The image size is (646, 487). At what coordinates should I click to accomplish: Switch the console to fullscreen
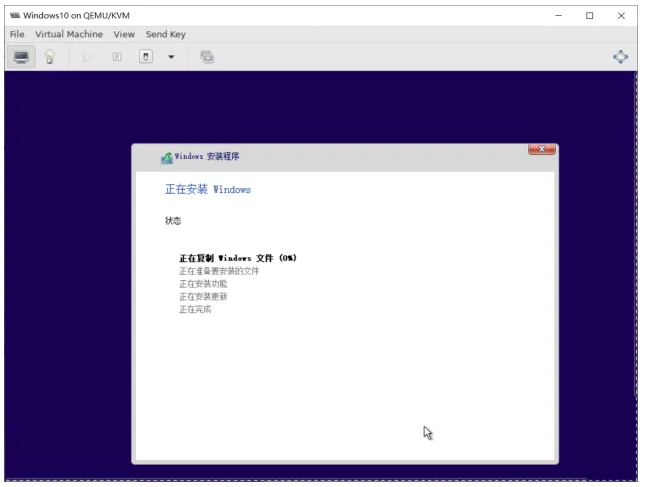pos(620,57)
